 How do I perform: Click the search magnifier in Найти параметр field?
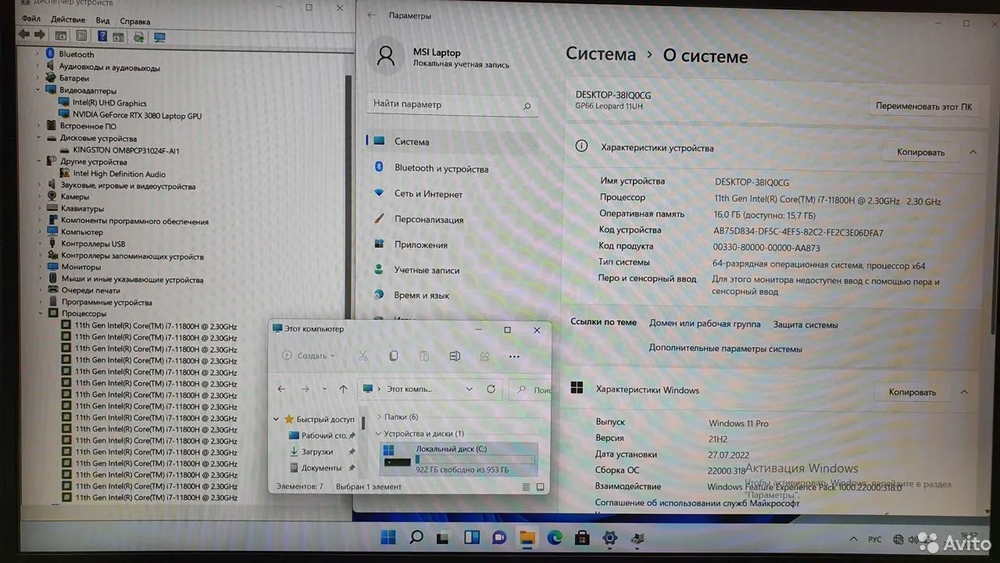tap(527, 106)
